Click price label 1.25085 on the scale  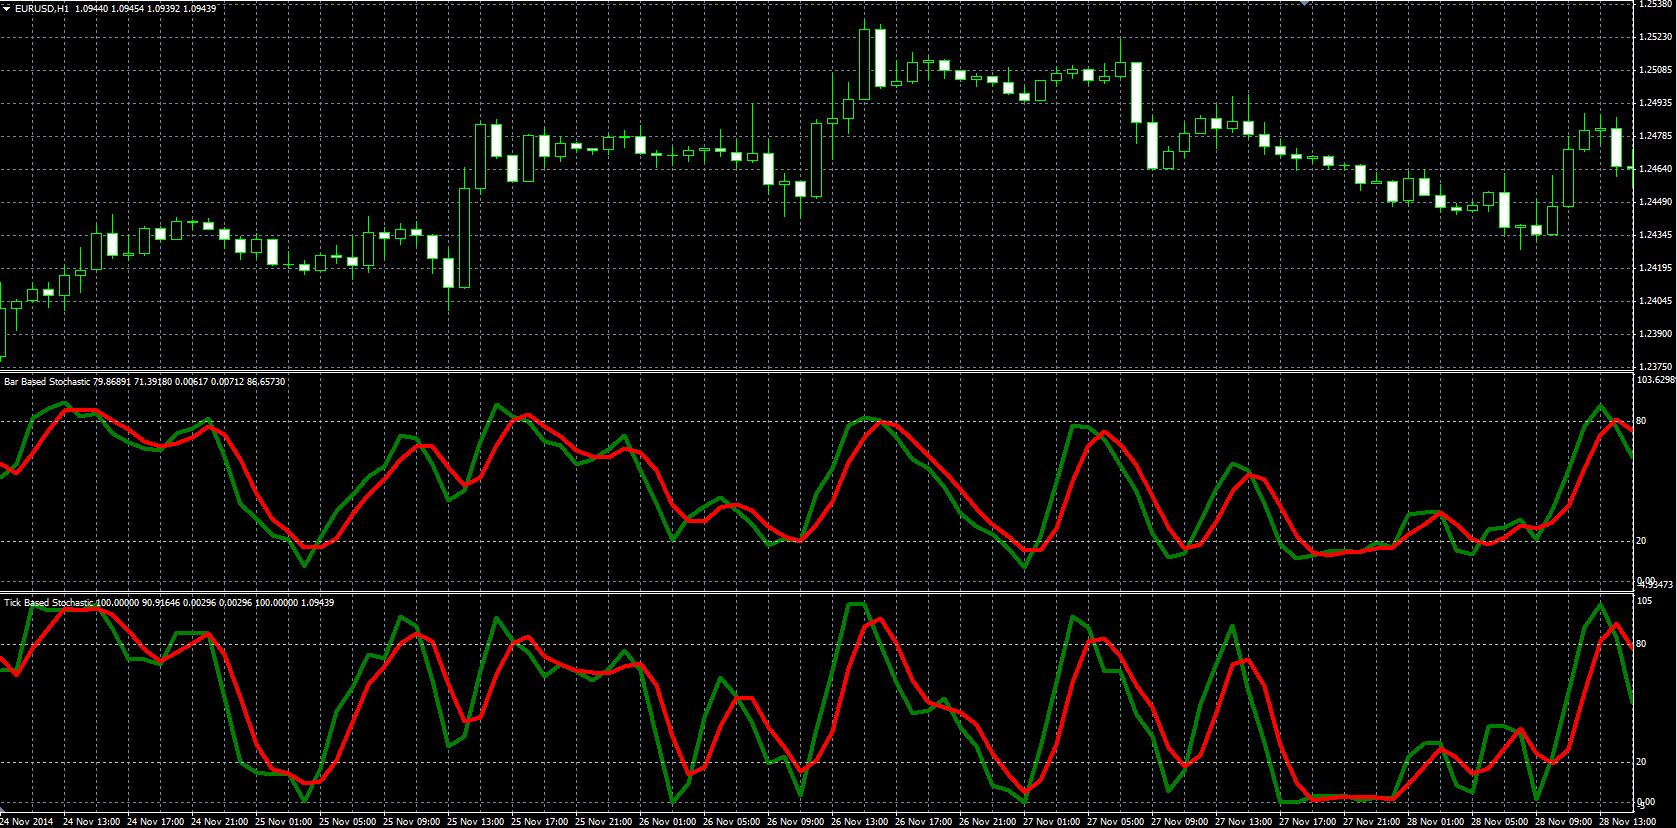[1655, 70]
